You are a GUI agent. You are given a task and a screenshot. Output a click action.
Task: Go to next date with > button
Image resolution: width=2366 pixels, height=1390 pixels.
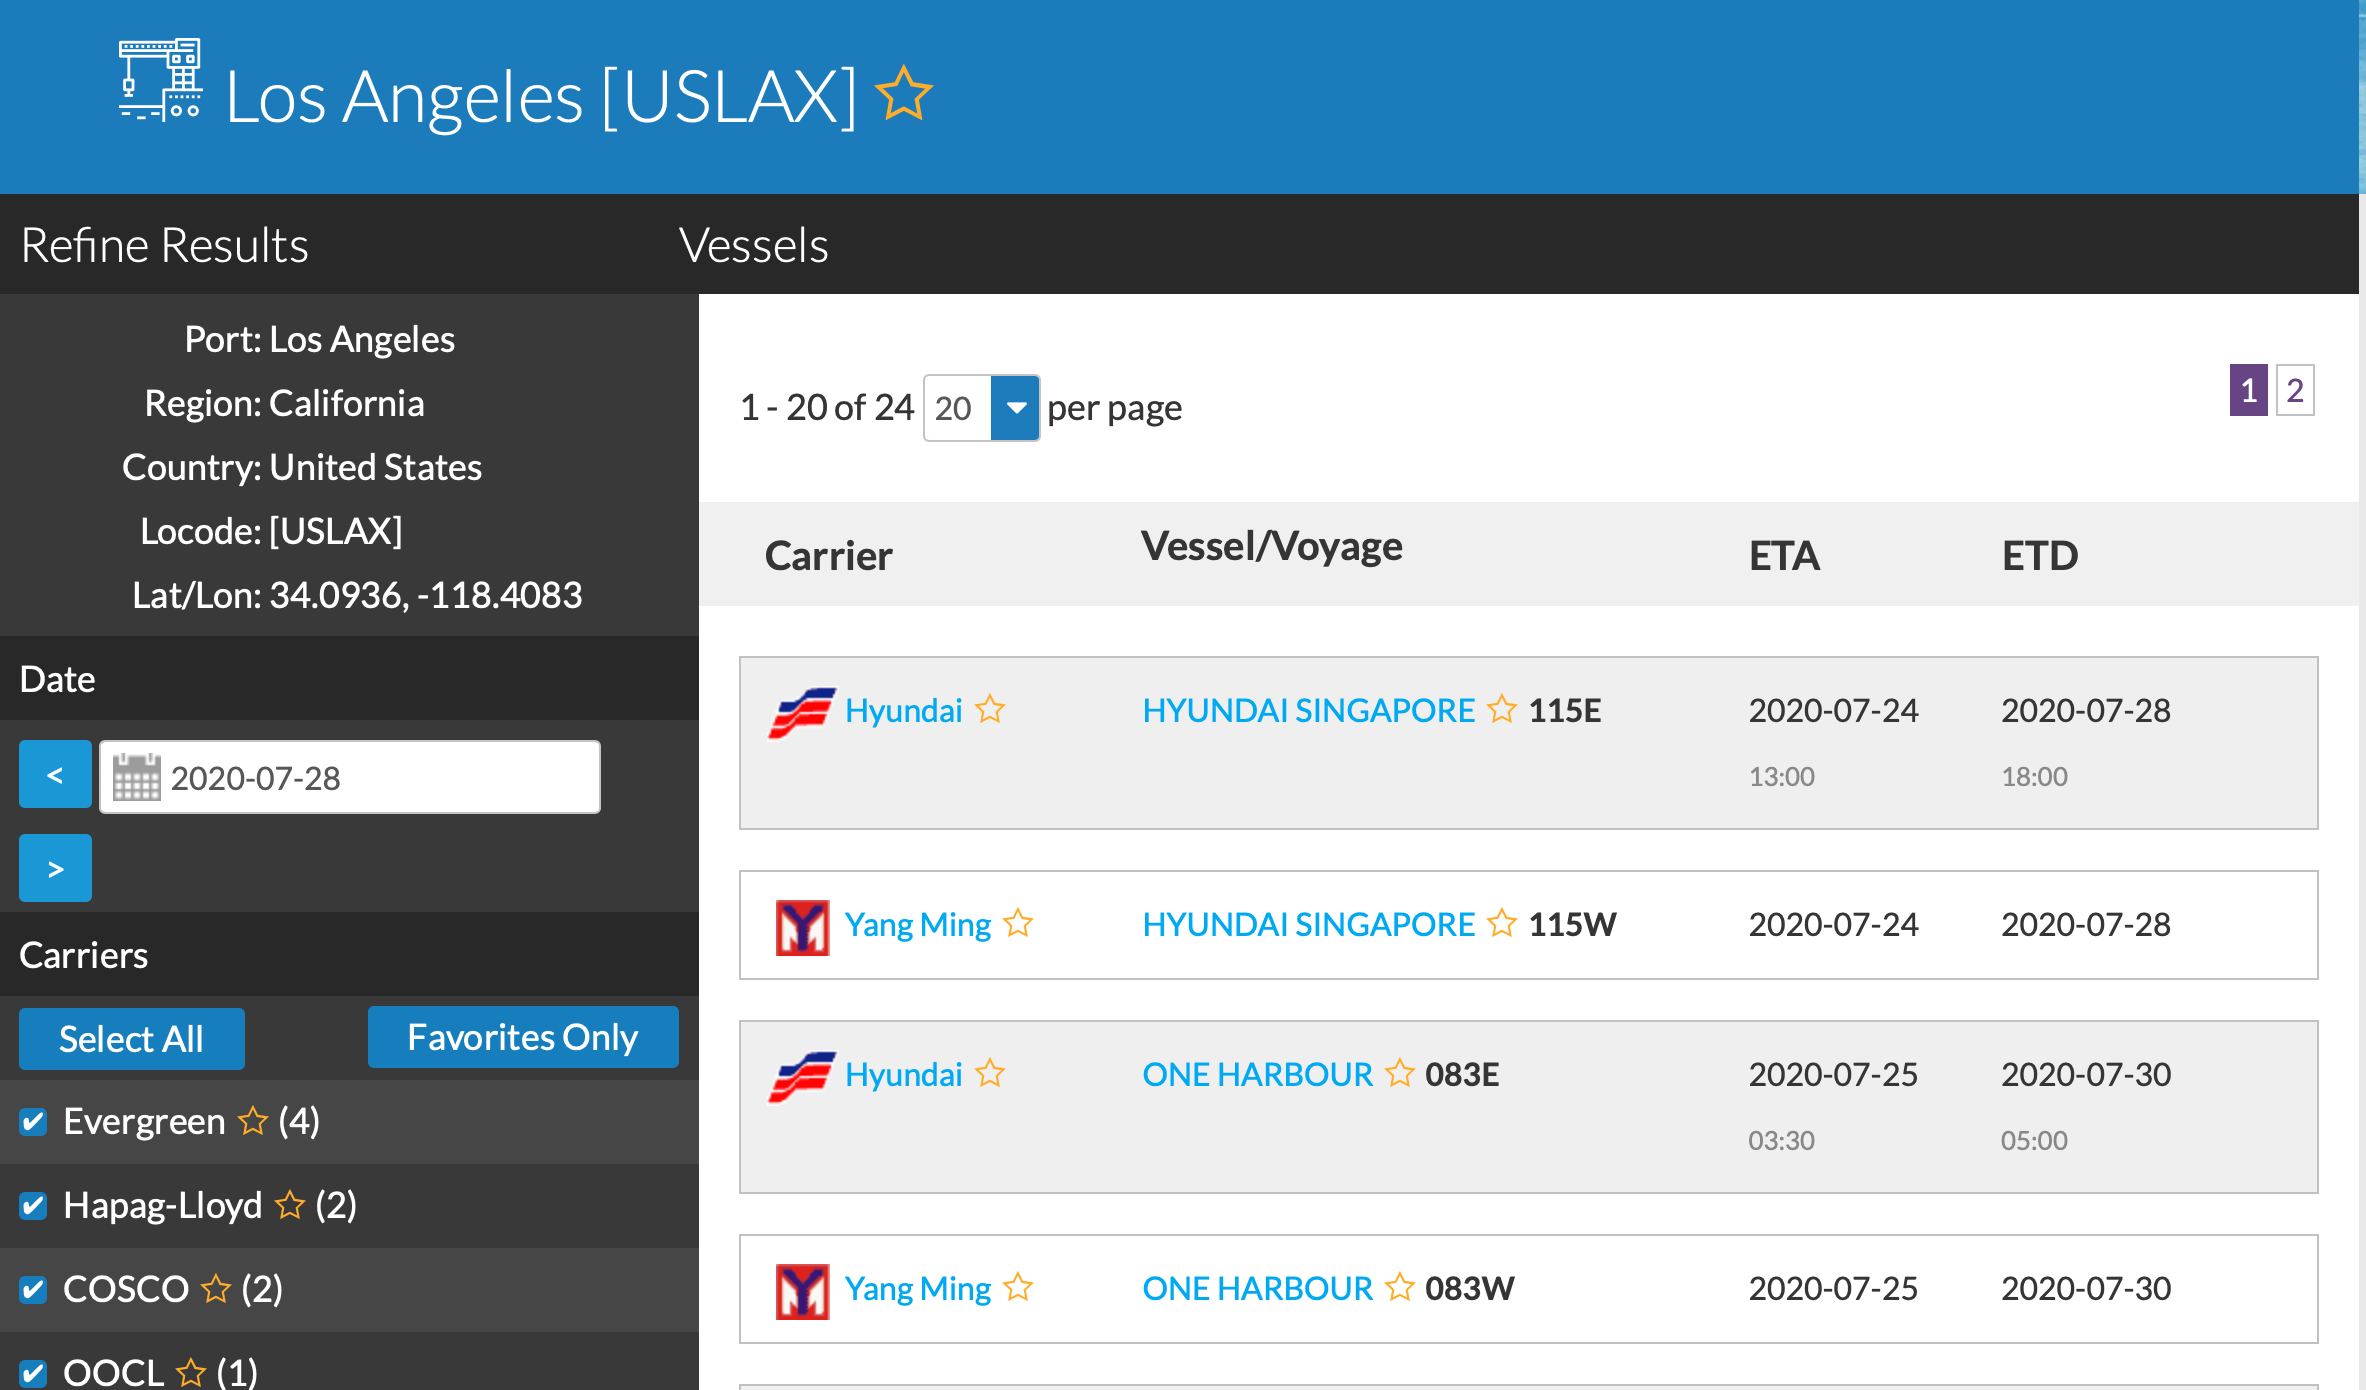[55, 868]
